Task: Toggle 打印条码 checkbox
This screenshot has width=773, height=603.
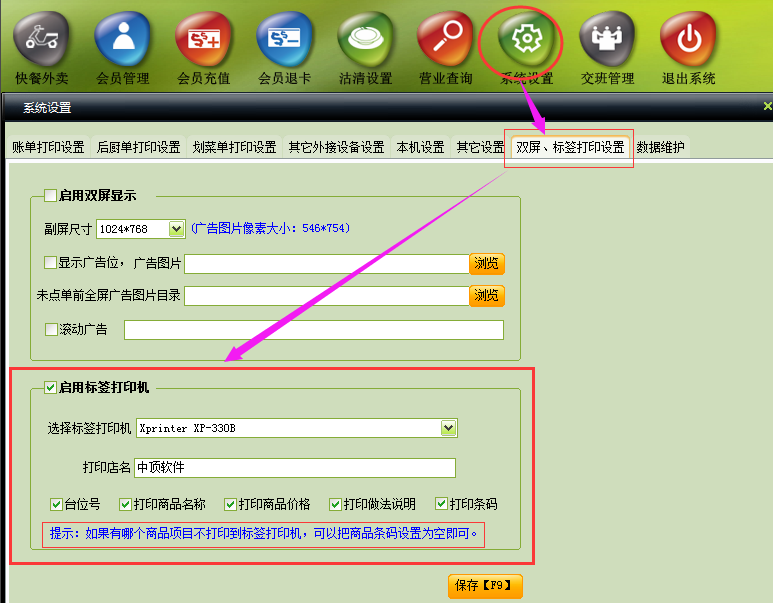Action: [441, 504]
